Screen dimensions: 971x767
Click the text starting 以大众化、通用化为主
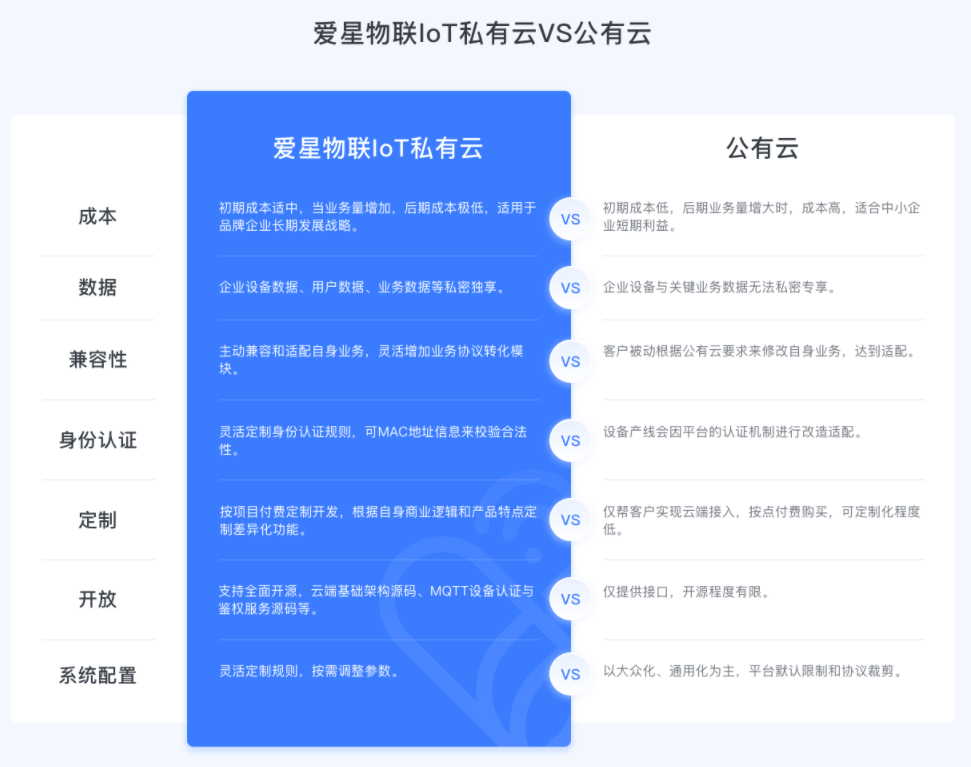point(753,671)
